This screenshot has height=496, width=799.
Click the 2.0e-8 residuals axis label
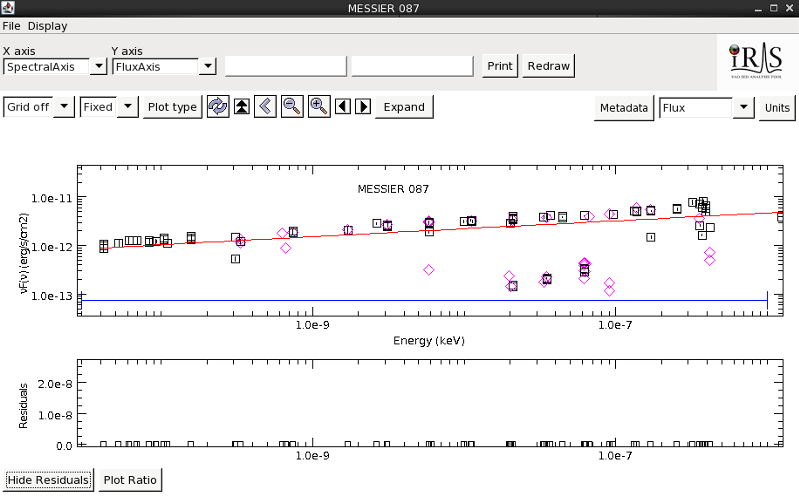(55, 384)
